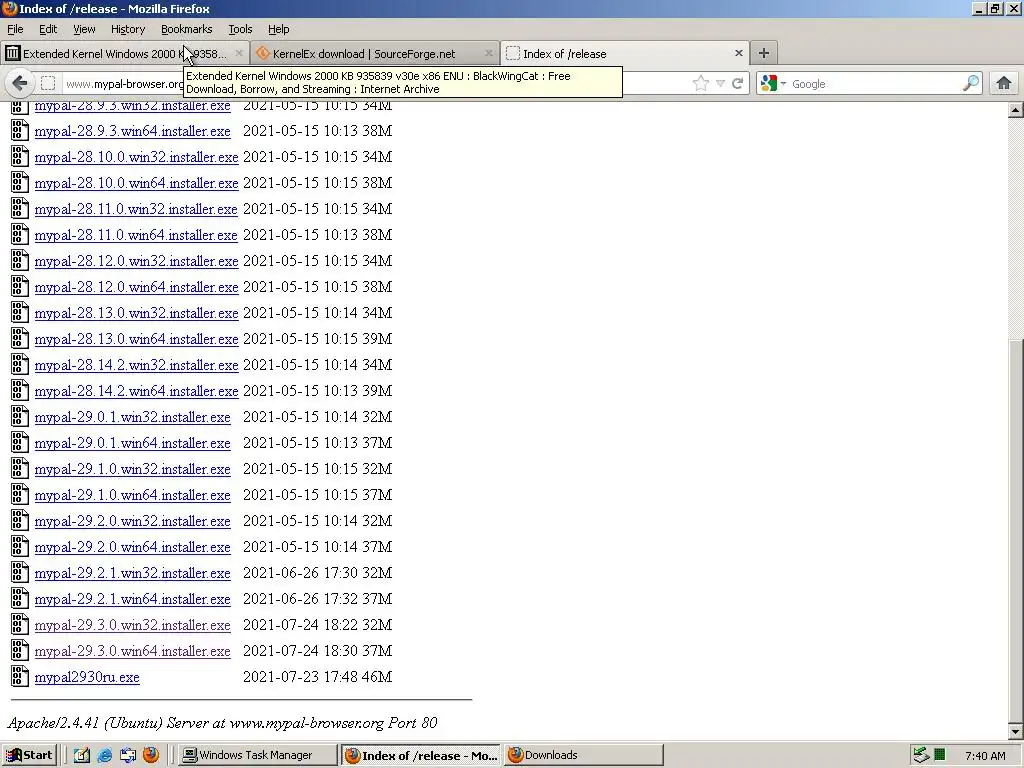The width and height of the screenshot is (1024, 768).
Task: Open the Bookmarks menu
Action: pos(187,29)
